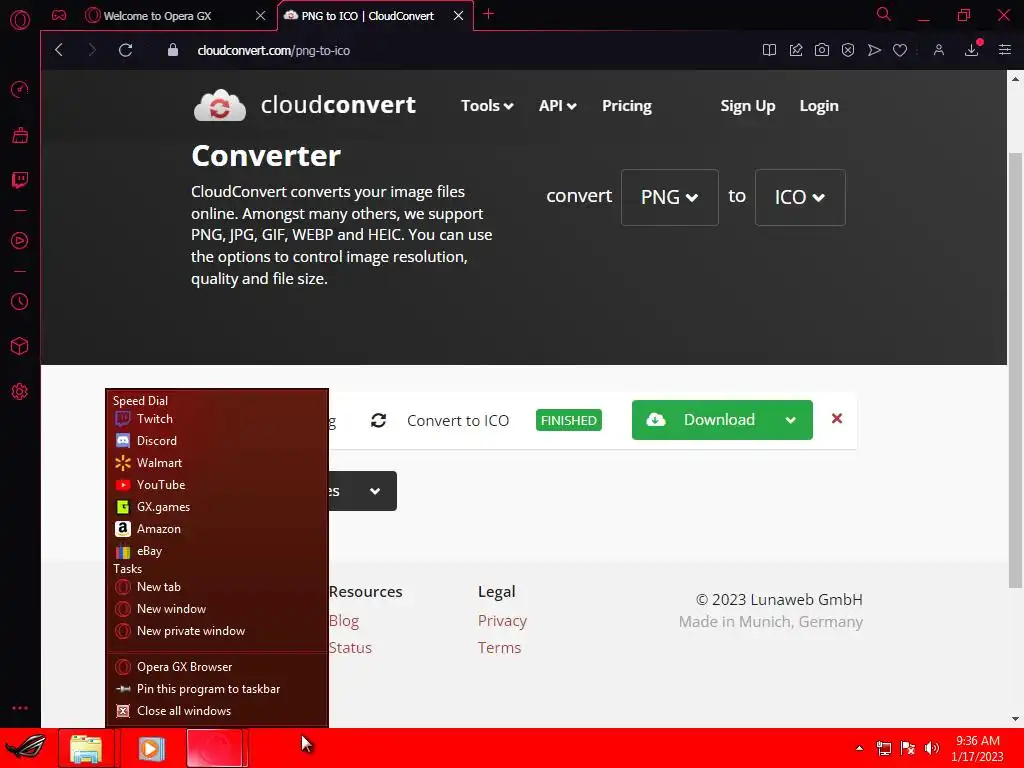Open the edit/pinboard icon in address bar
Image resolution: width=1024 pixels, height=768 pixels.
pos(795,50)
